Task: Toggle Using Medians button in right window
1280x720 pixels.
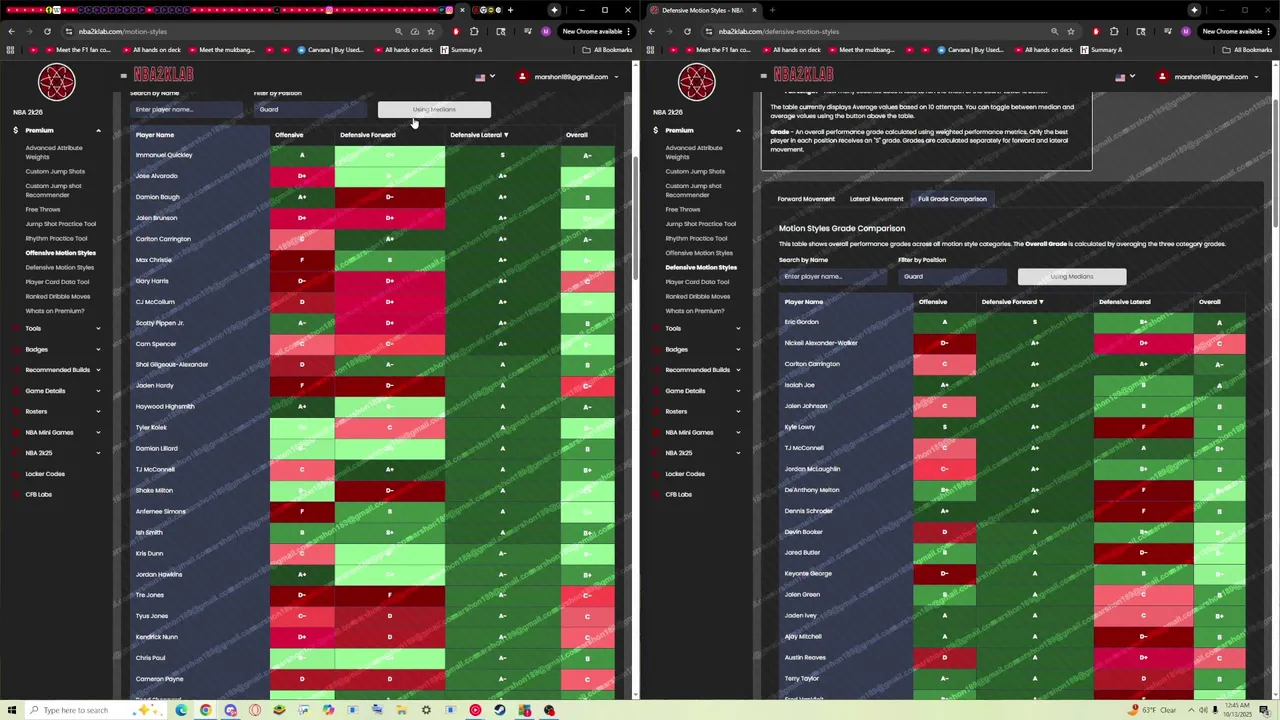Action: pyautogui.click(x=1072, y=277)
